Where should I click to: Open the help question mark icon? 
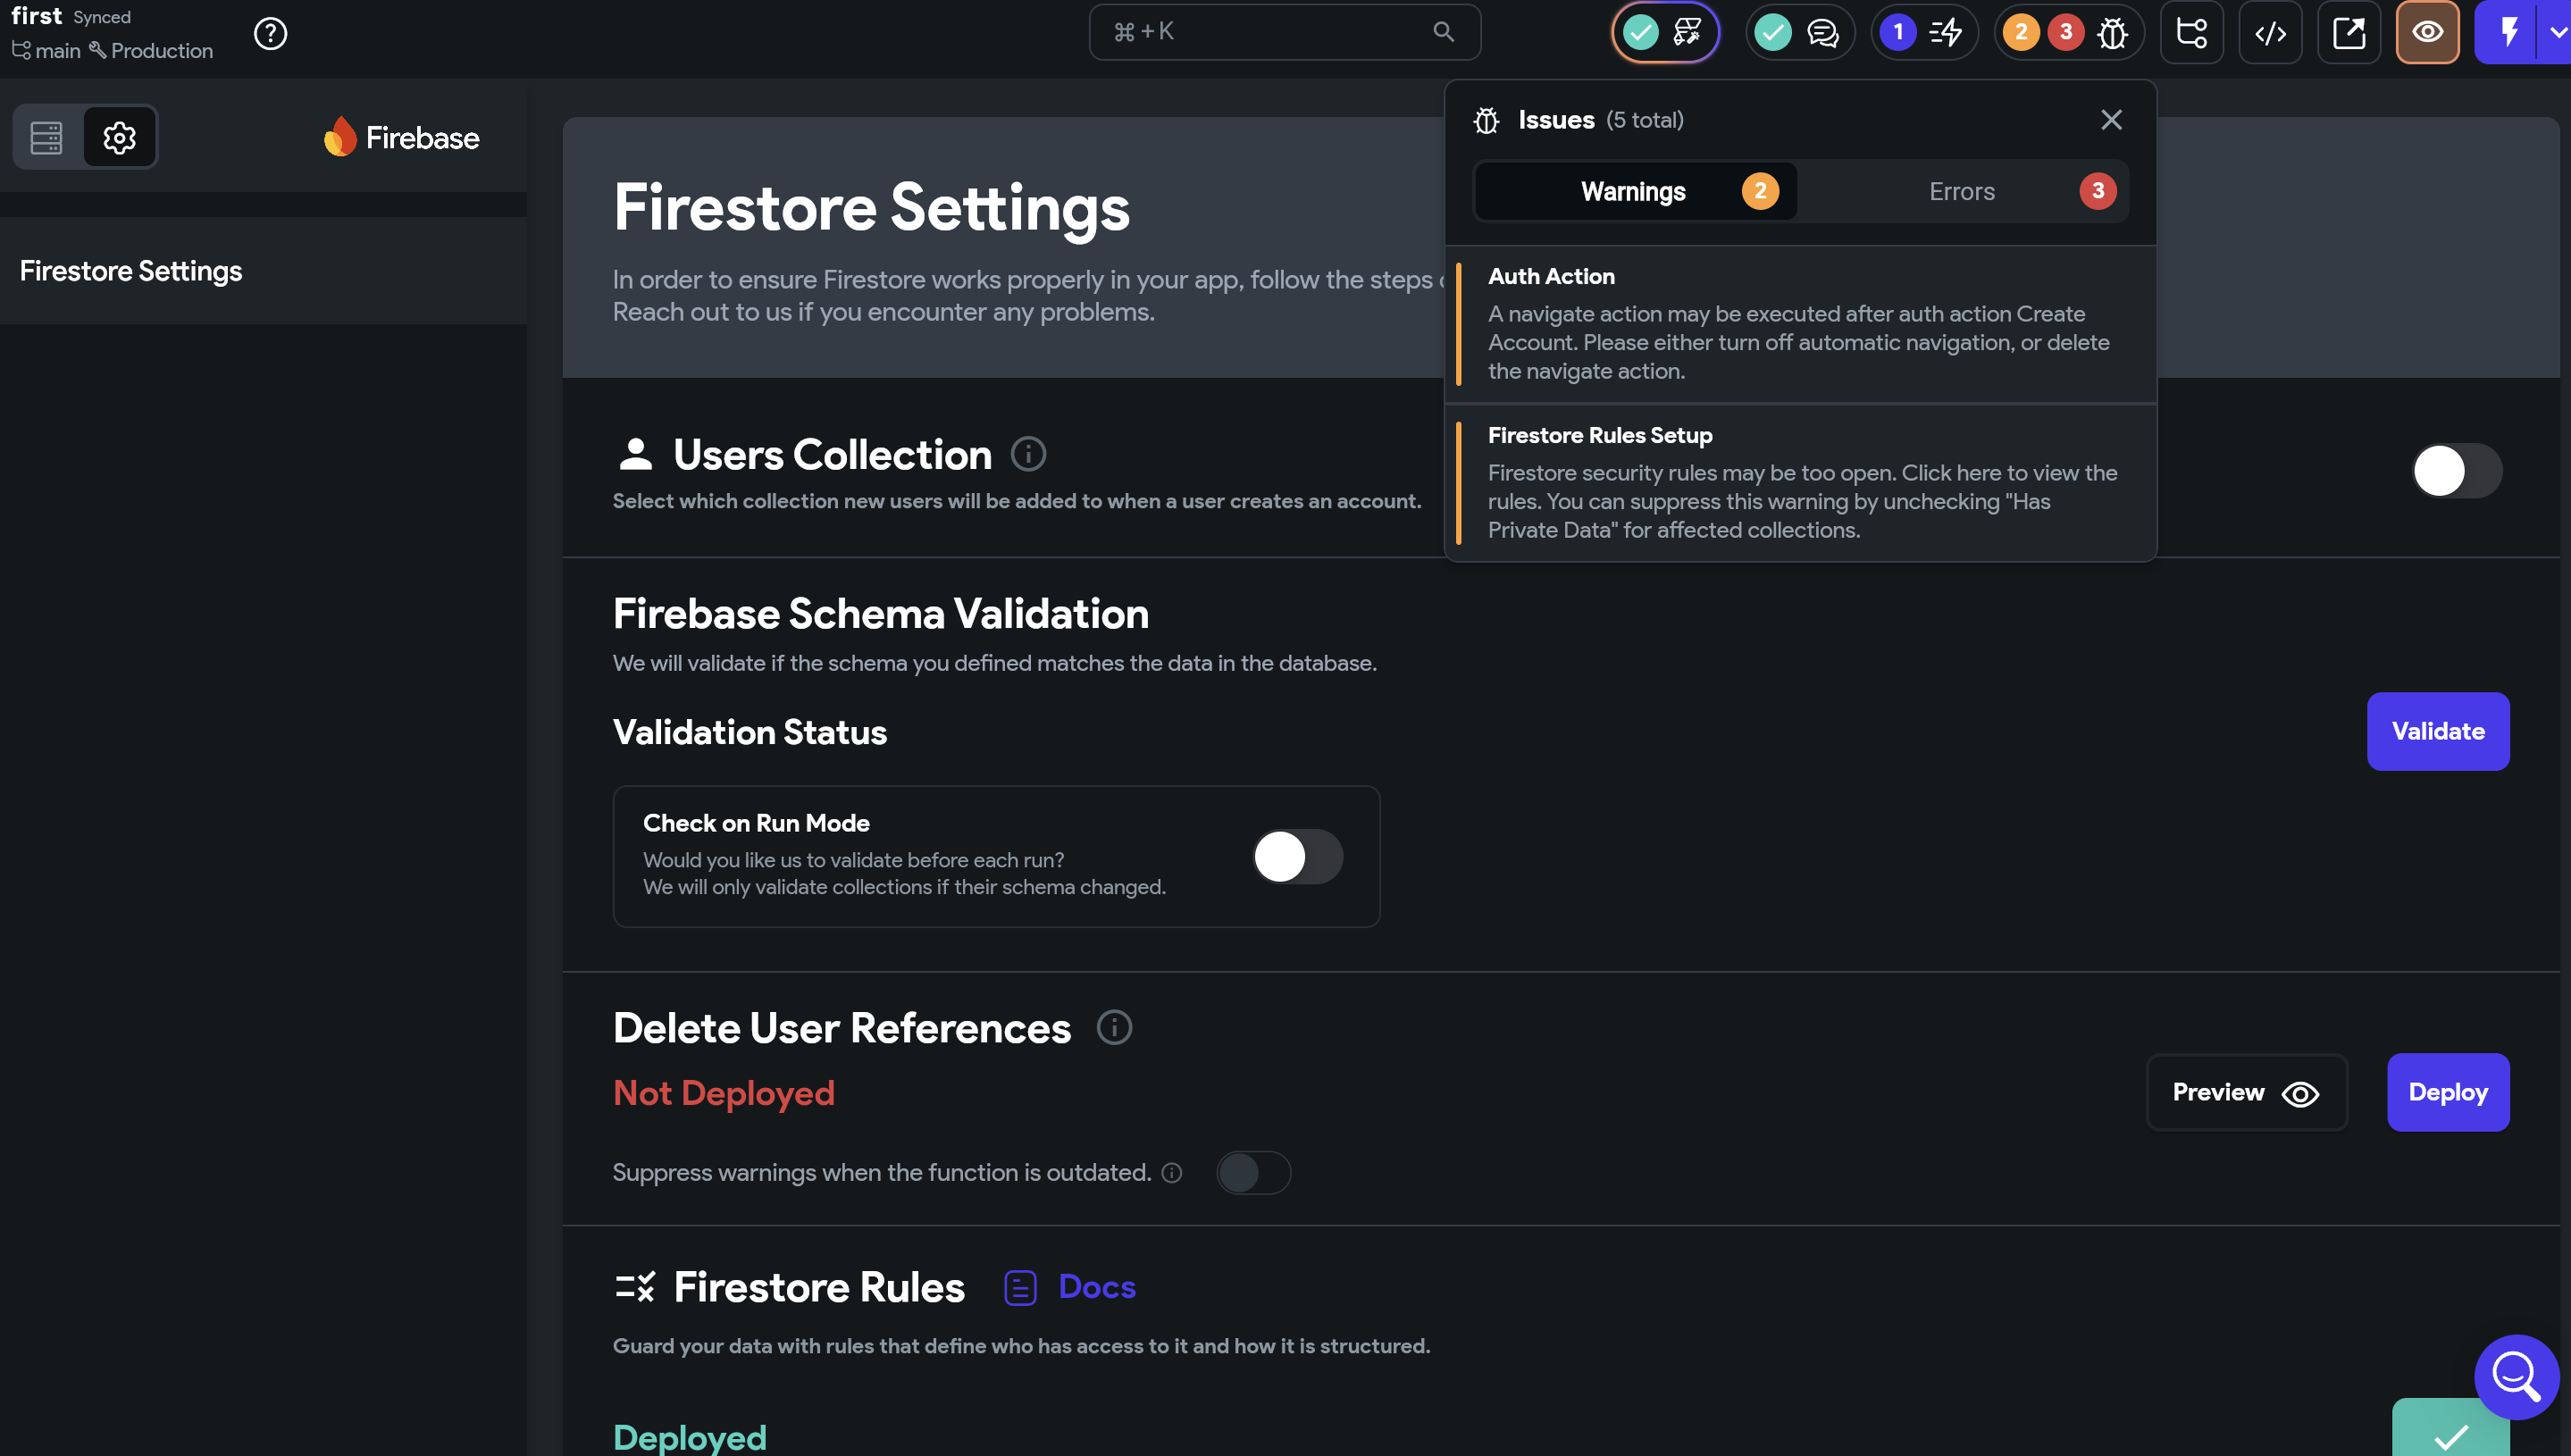(x=270, y=34)
